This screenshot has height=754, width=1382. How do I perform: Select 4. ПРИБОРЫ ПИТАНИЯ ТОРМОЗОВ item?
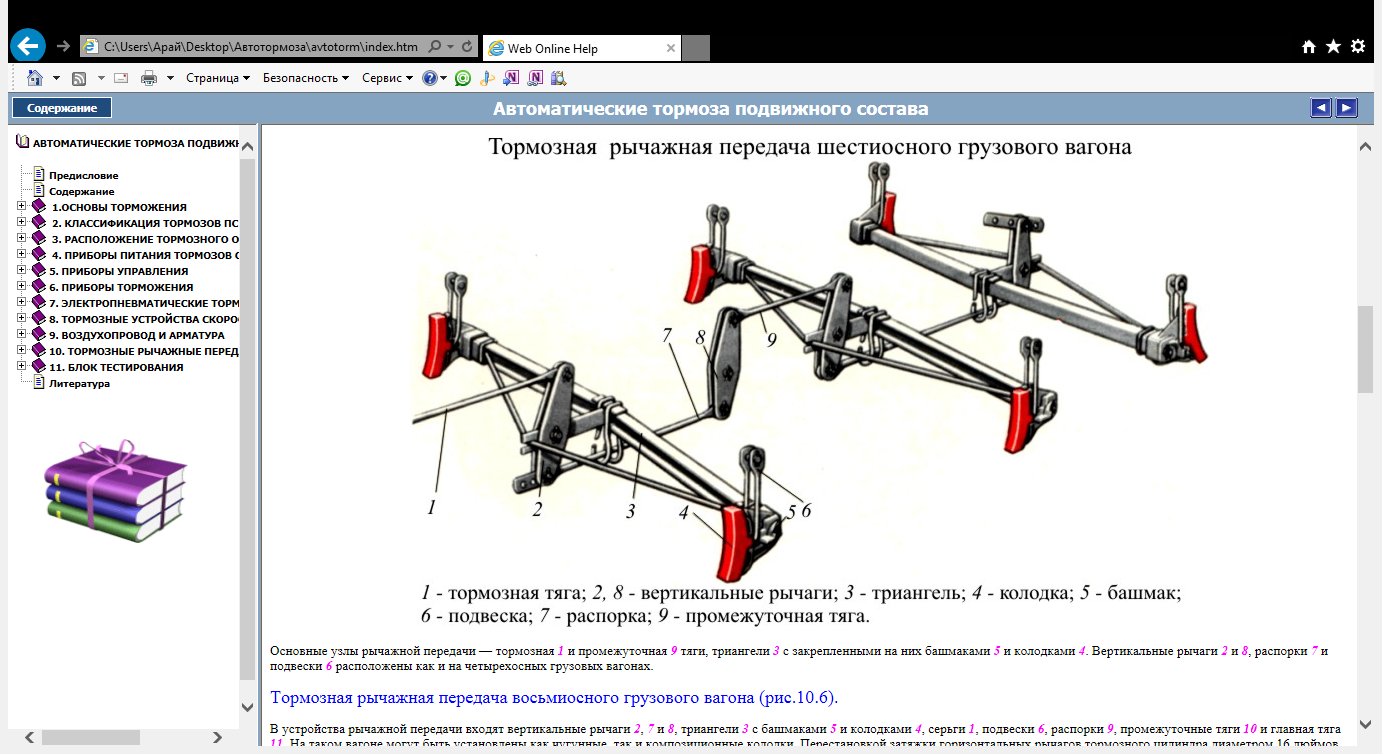(x=144, y=255)
